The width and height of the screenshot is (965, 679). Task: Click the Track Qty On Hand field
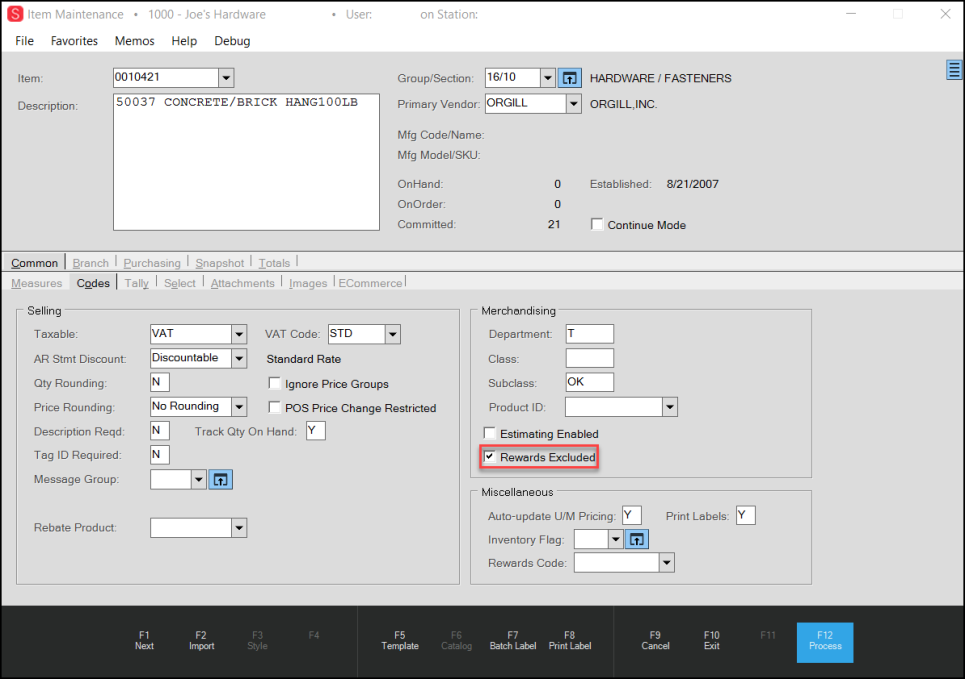(316, 430)
